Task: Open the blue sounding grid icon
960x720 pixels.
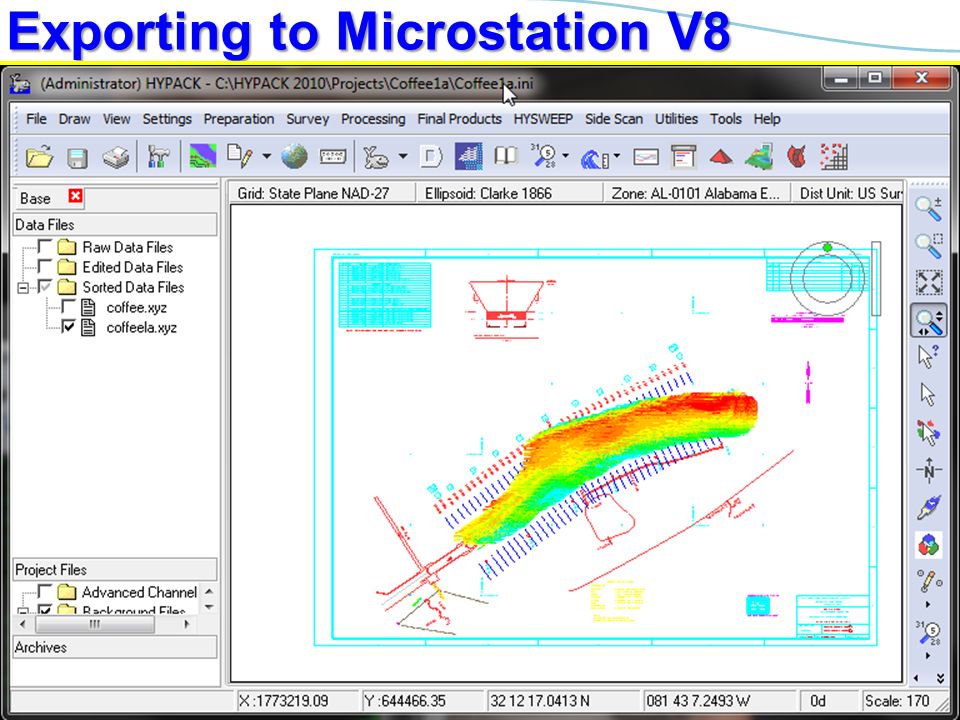Action: tap(468, 156)
